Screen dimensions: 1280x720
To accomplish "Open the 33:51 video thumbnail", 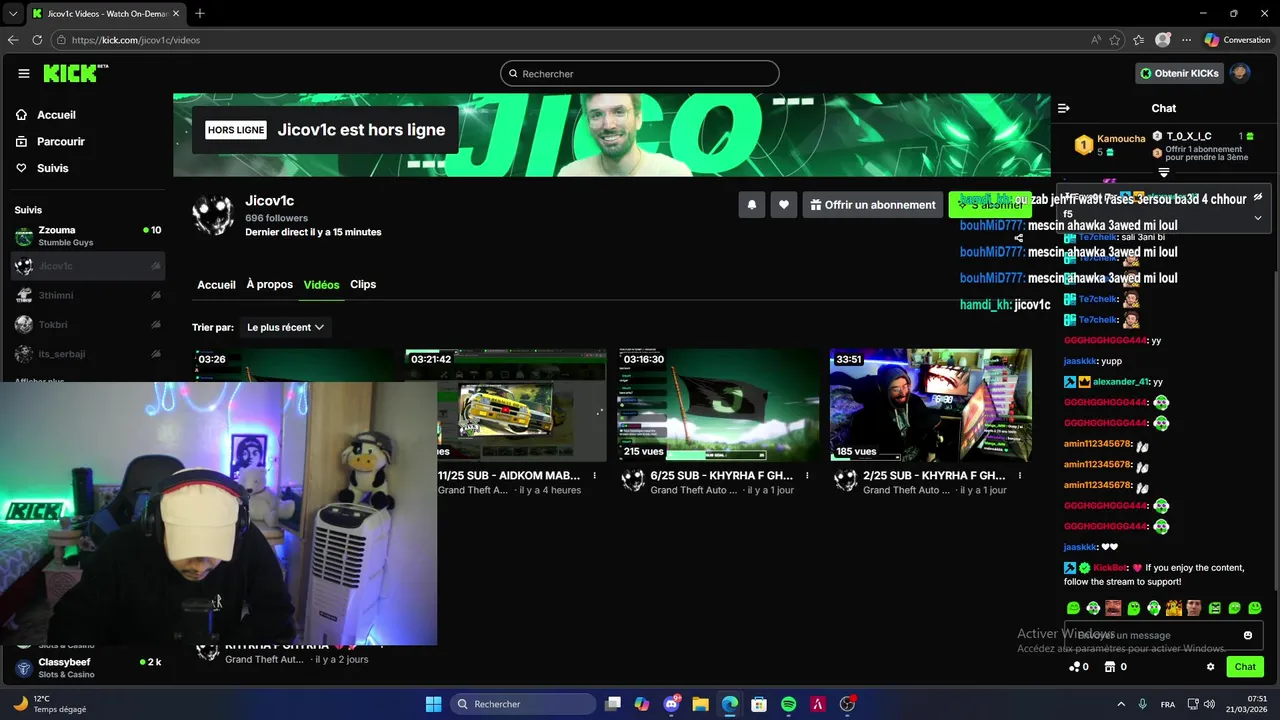I will tap(931, 405).
